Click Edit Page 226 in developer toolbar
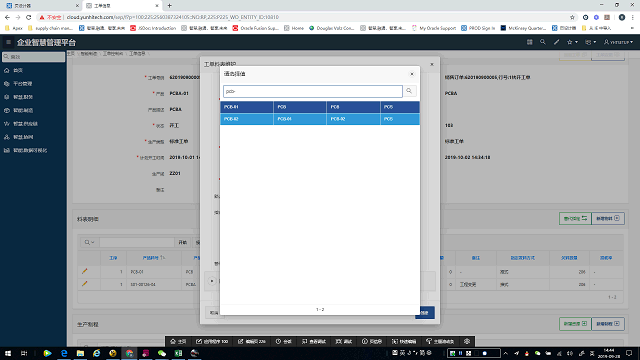Screen dimensions: 640x360 point(252,341)
